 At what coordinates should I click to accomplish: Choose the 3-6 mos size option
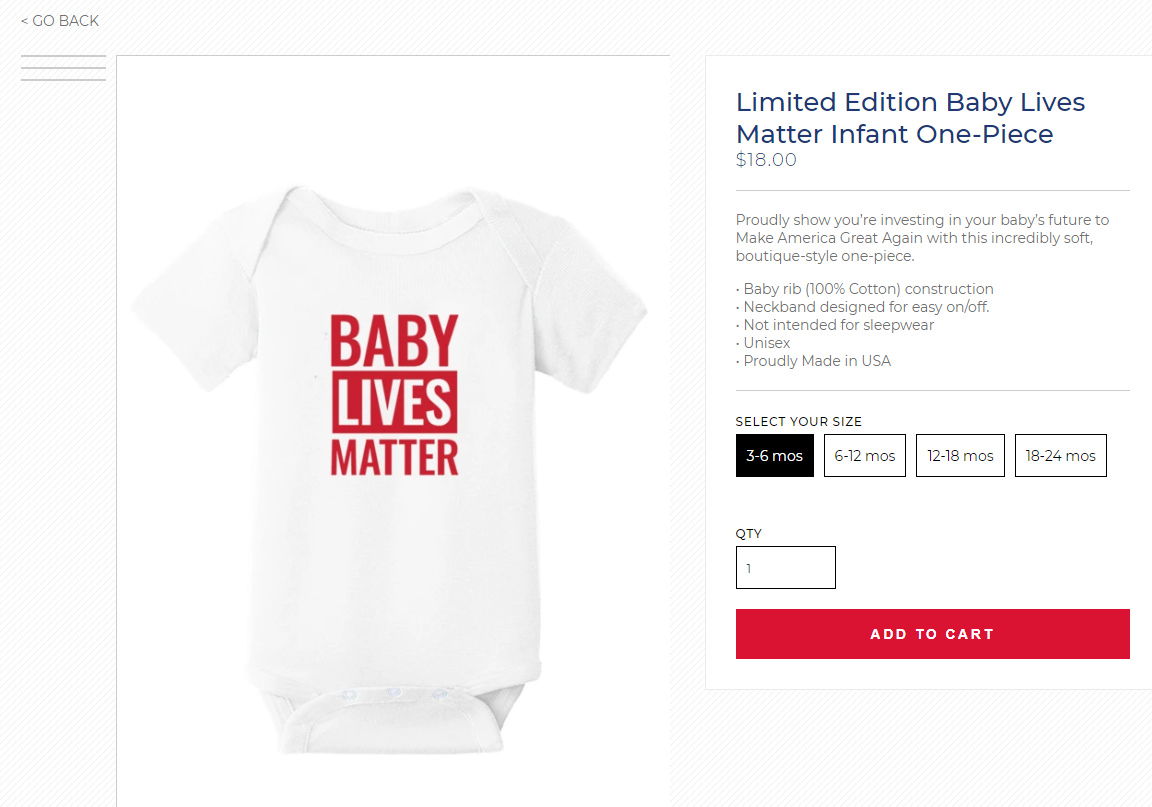coord(774,456)
